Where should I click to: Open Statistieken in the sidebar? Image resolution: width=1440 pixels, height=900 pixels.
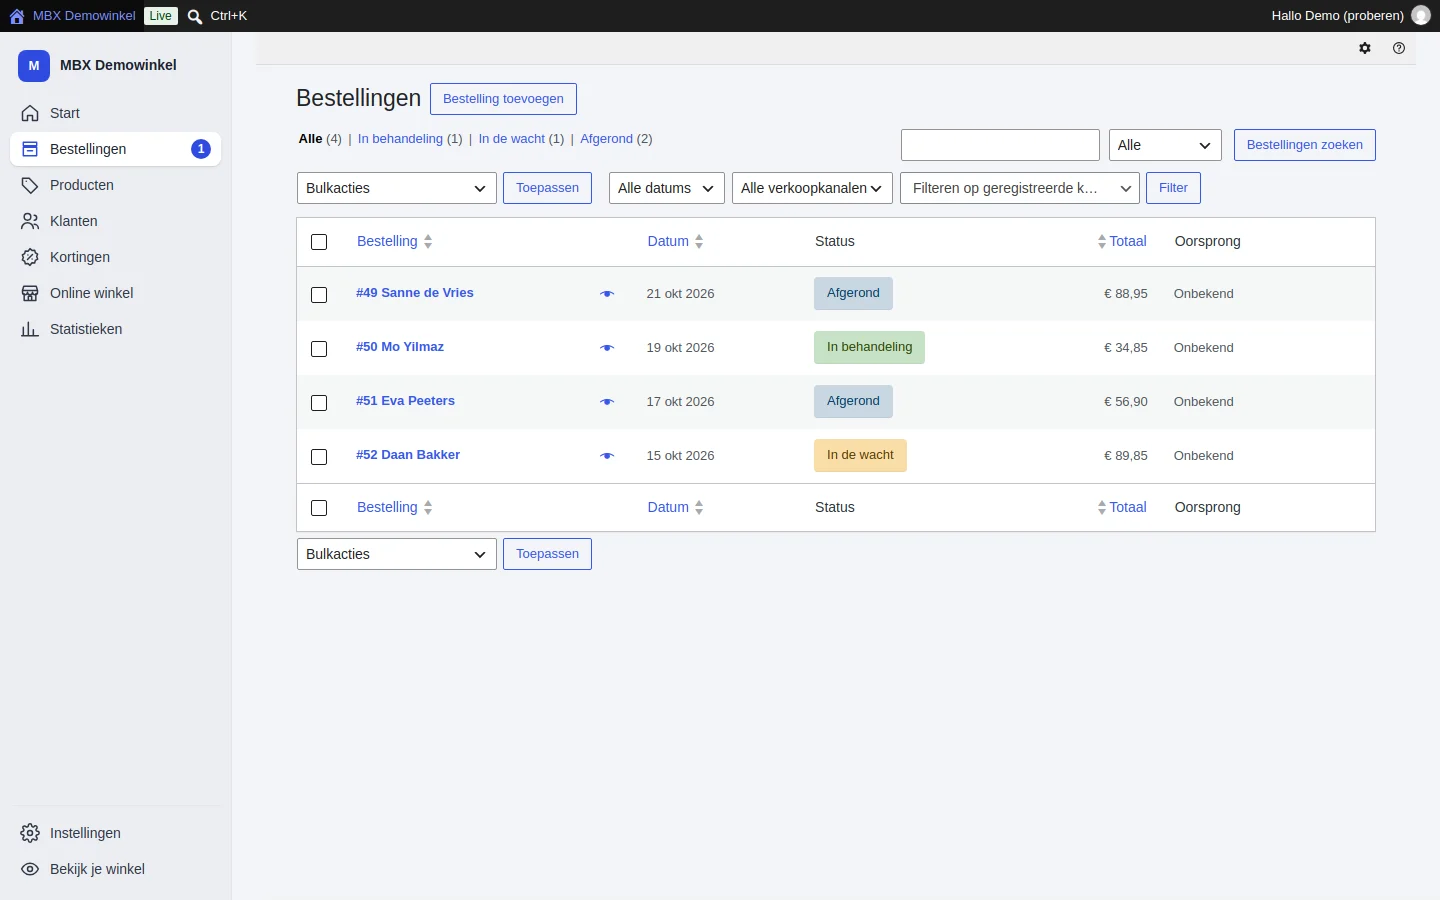coord(116,329)
